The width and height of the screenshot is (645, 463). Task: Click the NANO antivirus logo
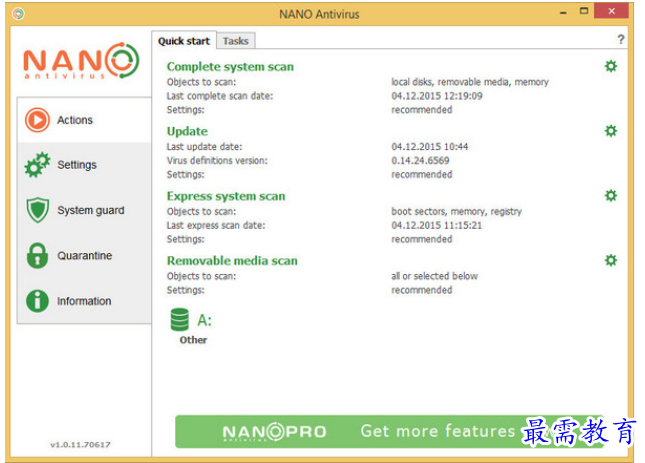point(81,60)
